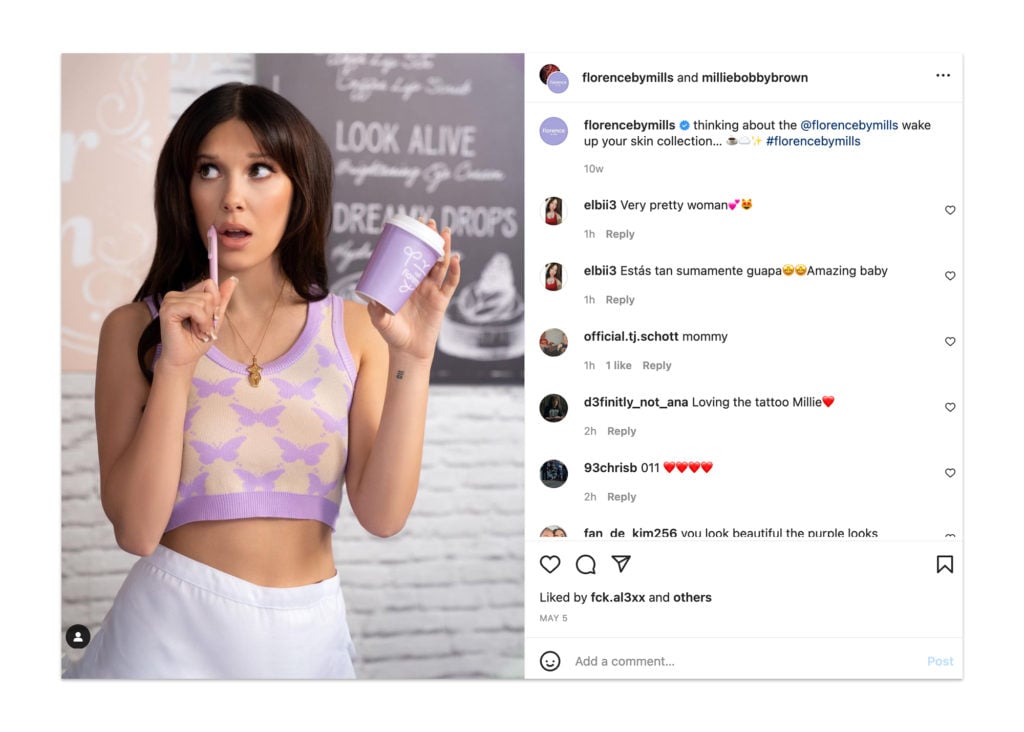Open milliebobbybrown profile from header
The width and height of the screenshot is (1024, 732).
tap(754, 78)
